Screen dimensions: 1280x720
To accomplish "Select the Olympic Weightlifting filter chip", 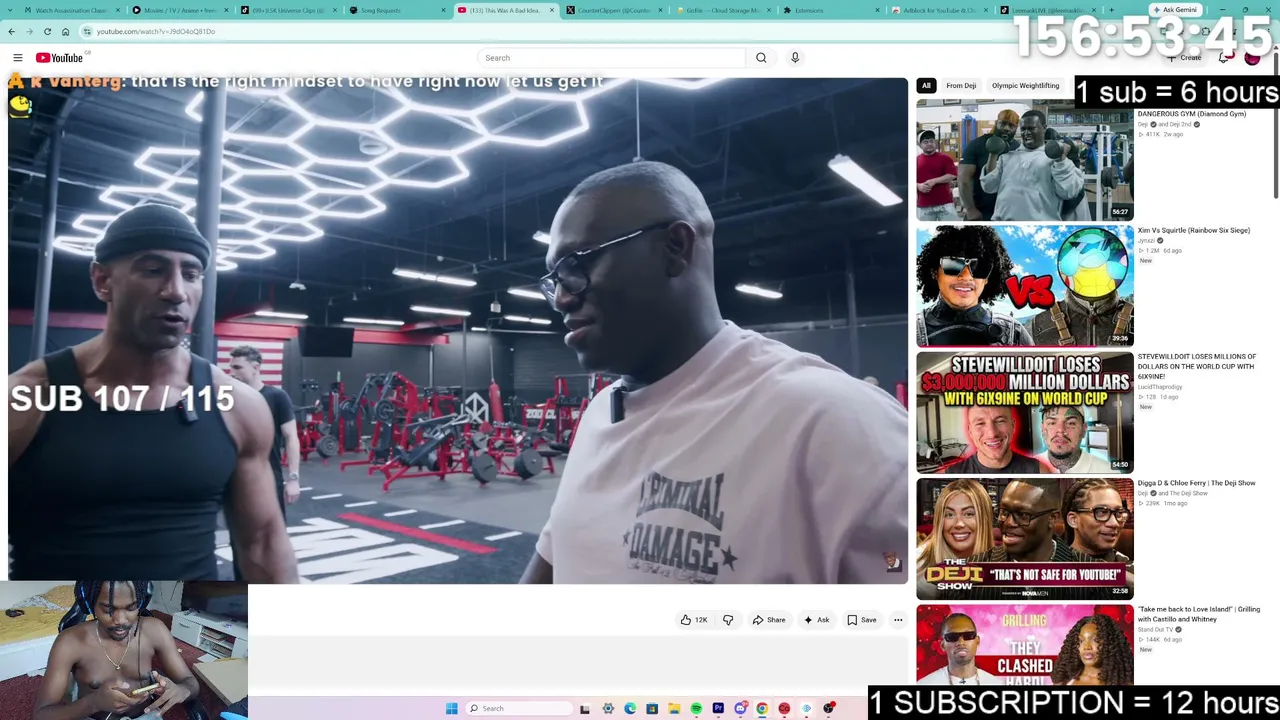I will 1025,86.
